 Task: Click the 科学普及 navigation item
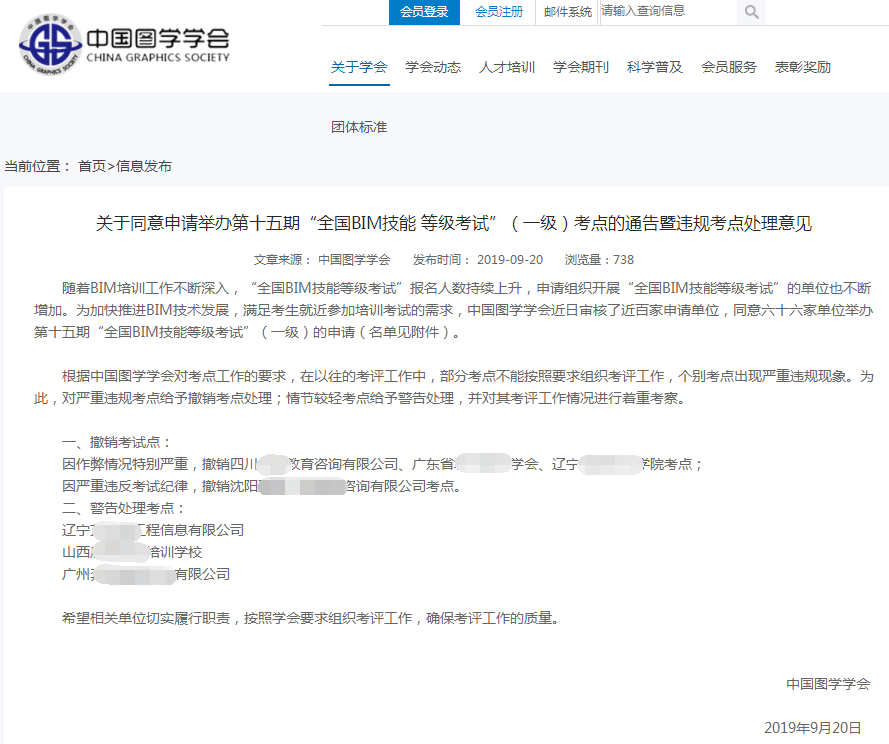654,66
